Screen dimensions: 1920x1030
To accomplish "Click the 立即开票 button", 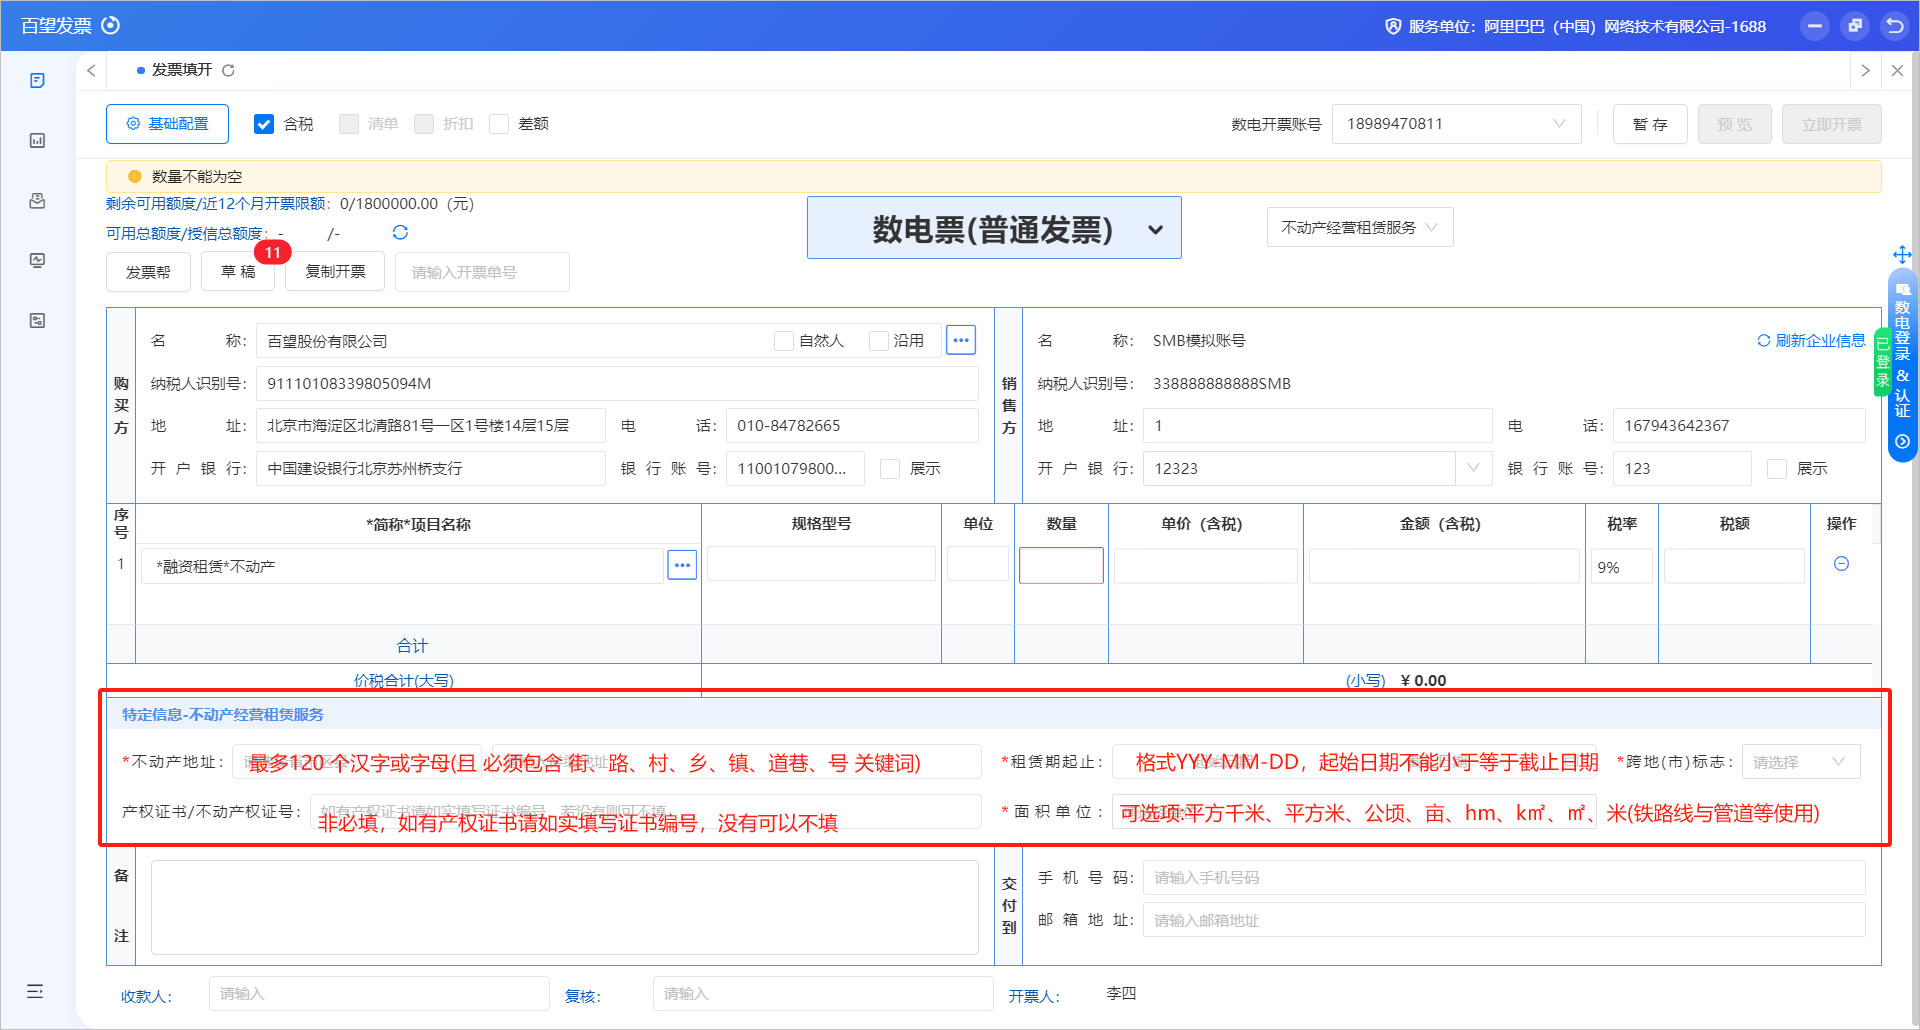I will (x=1831, y=124).
